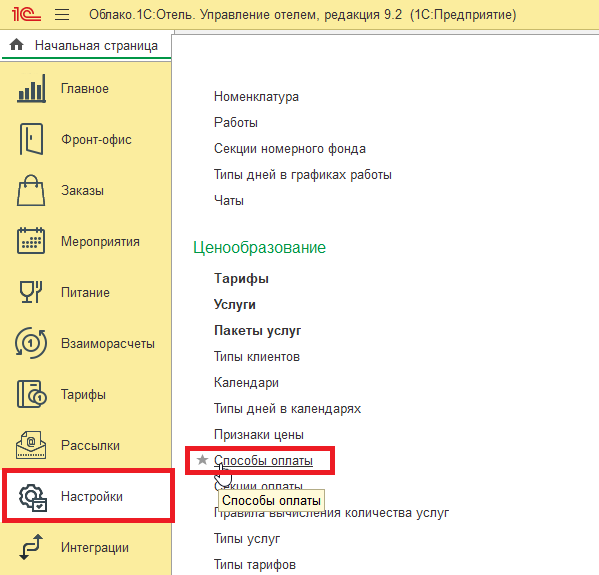The image size is (599, 575).
Task: Open the Настройки section
Action: tap(88, 496)
